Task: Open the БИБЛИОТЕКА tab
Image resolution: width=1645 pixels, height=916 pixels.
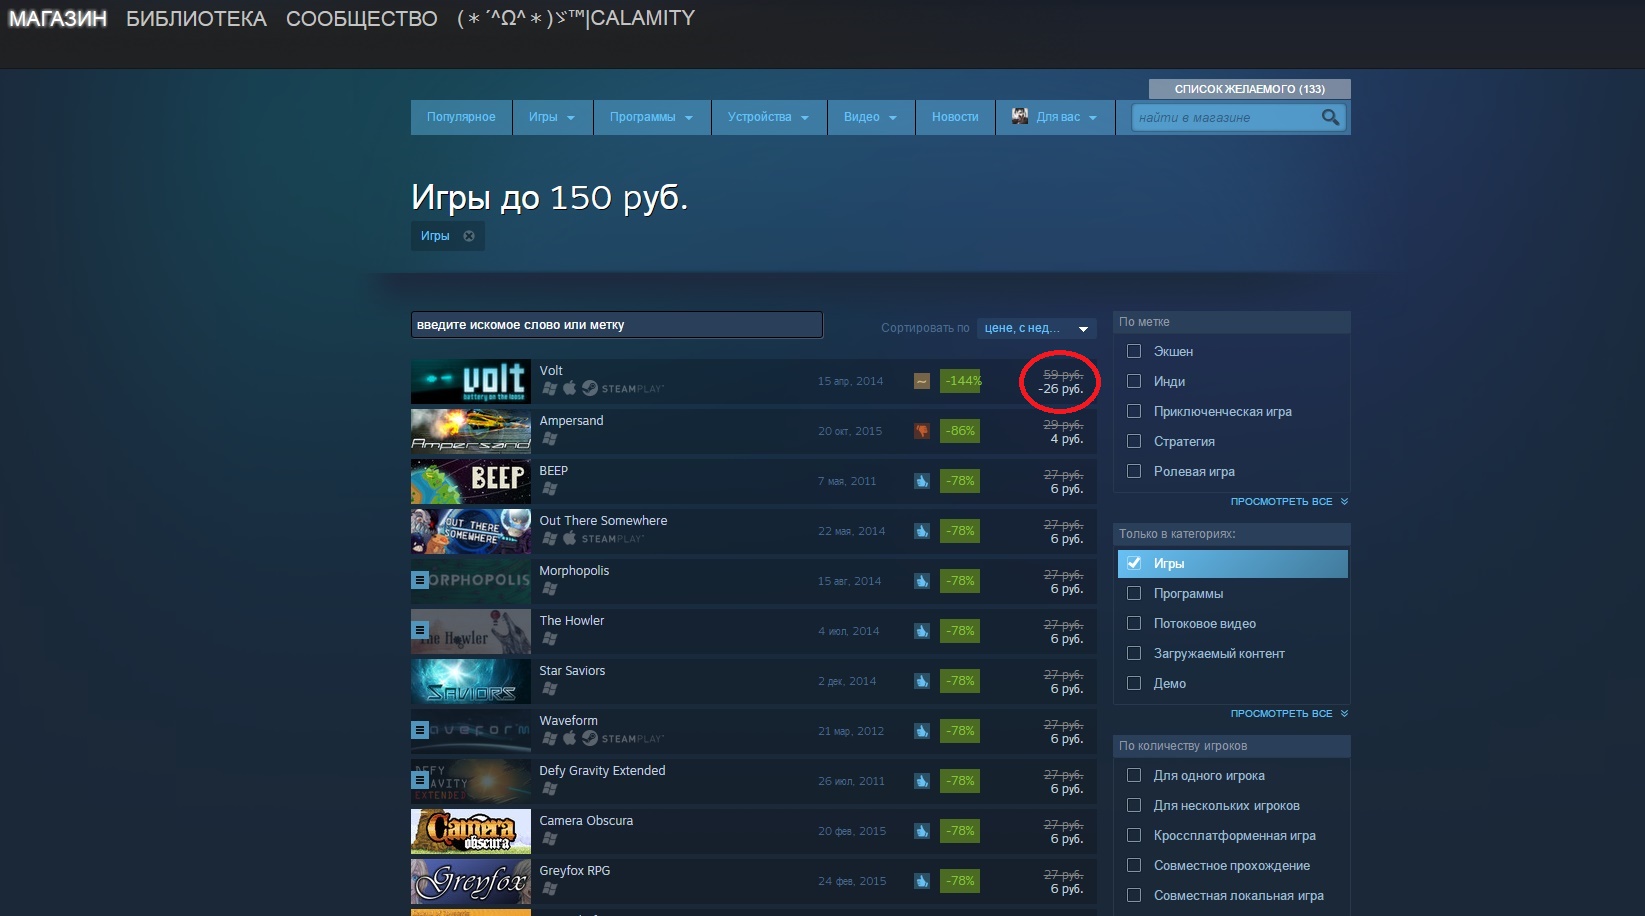Action: pos(196,19)
